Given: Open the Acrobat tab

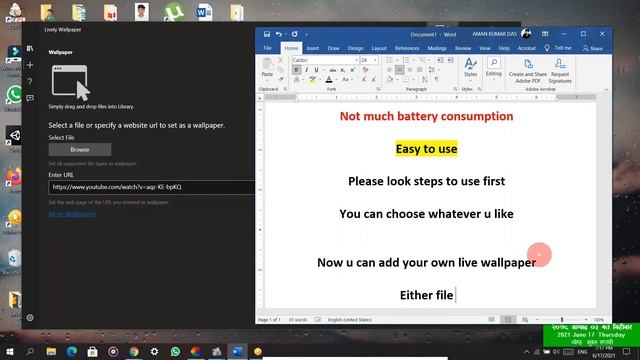Looking at the screenshot, I should [527, 48].
